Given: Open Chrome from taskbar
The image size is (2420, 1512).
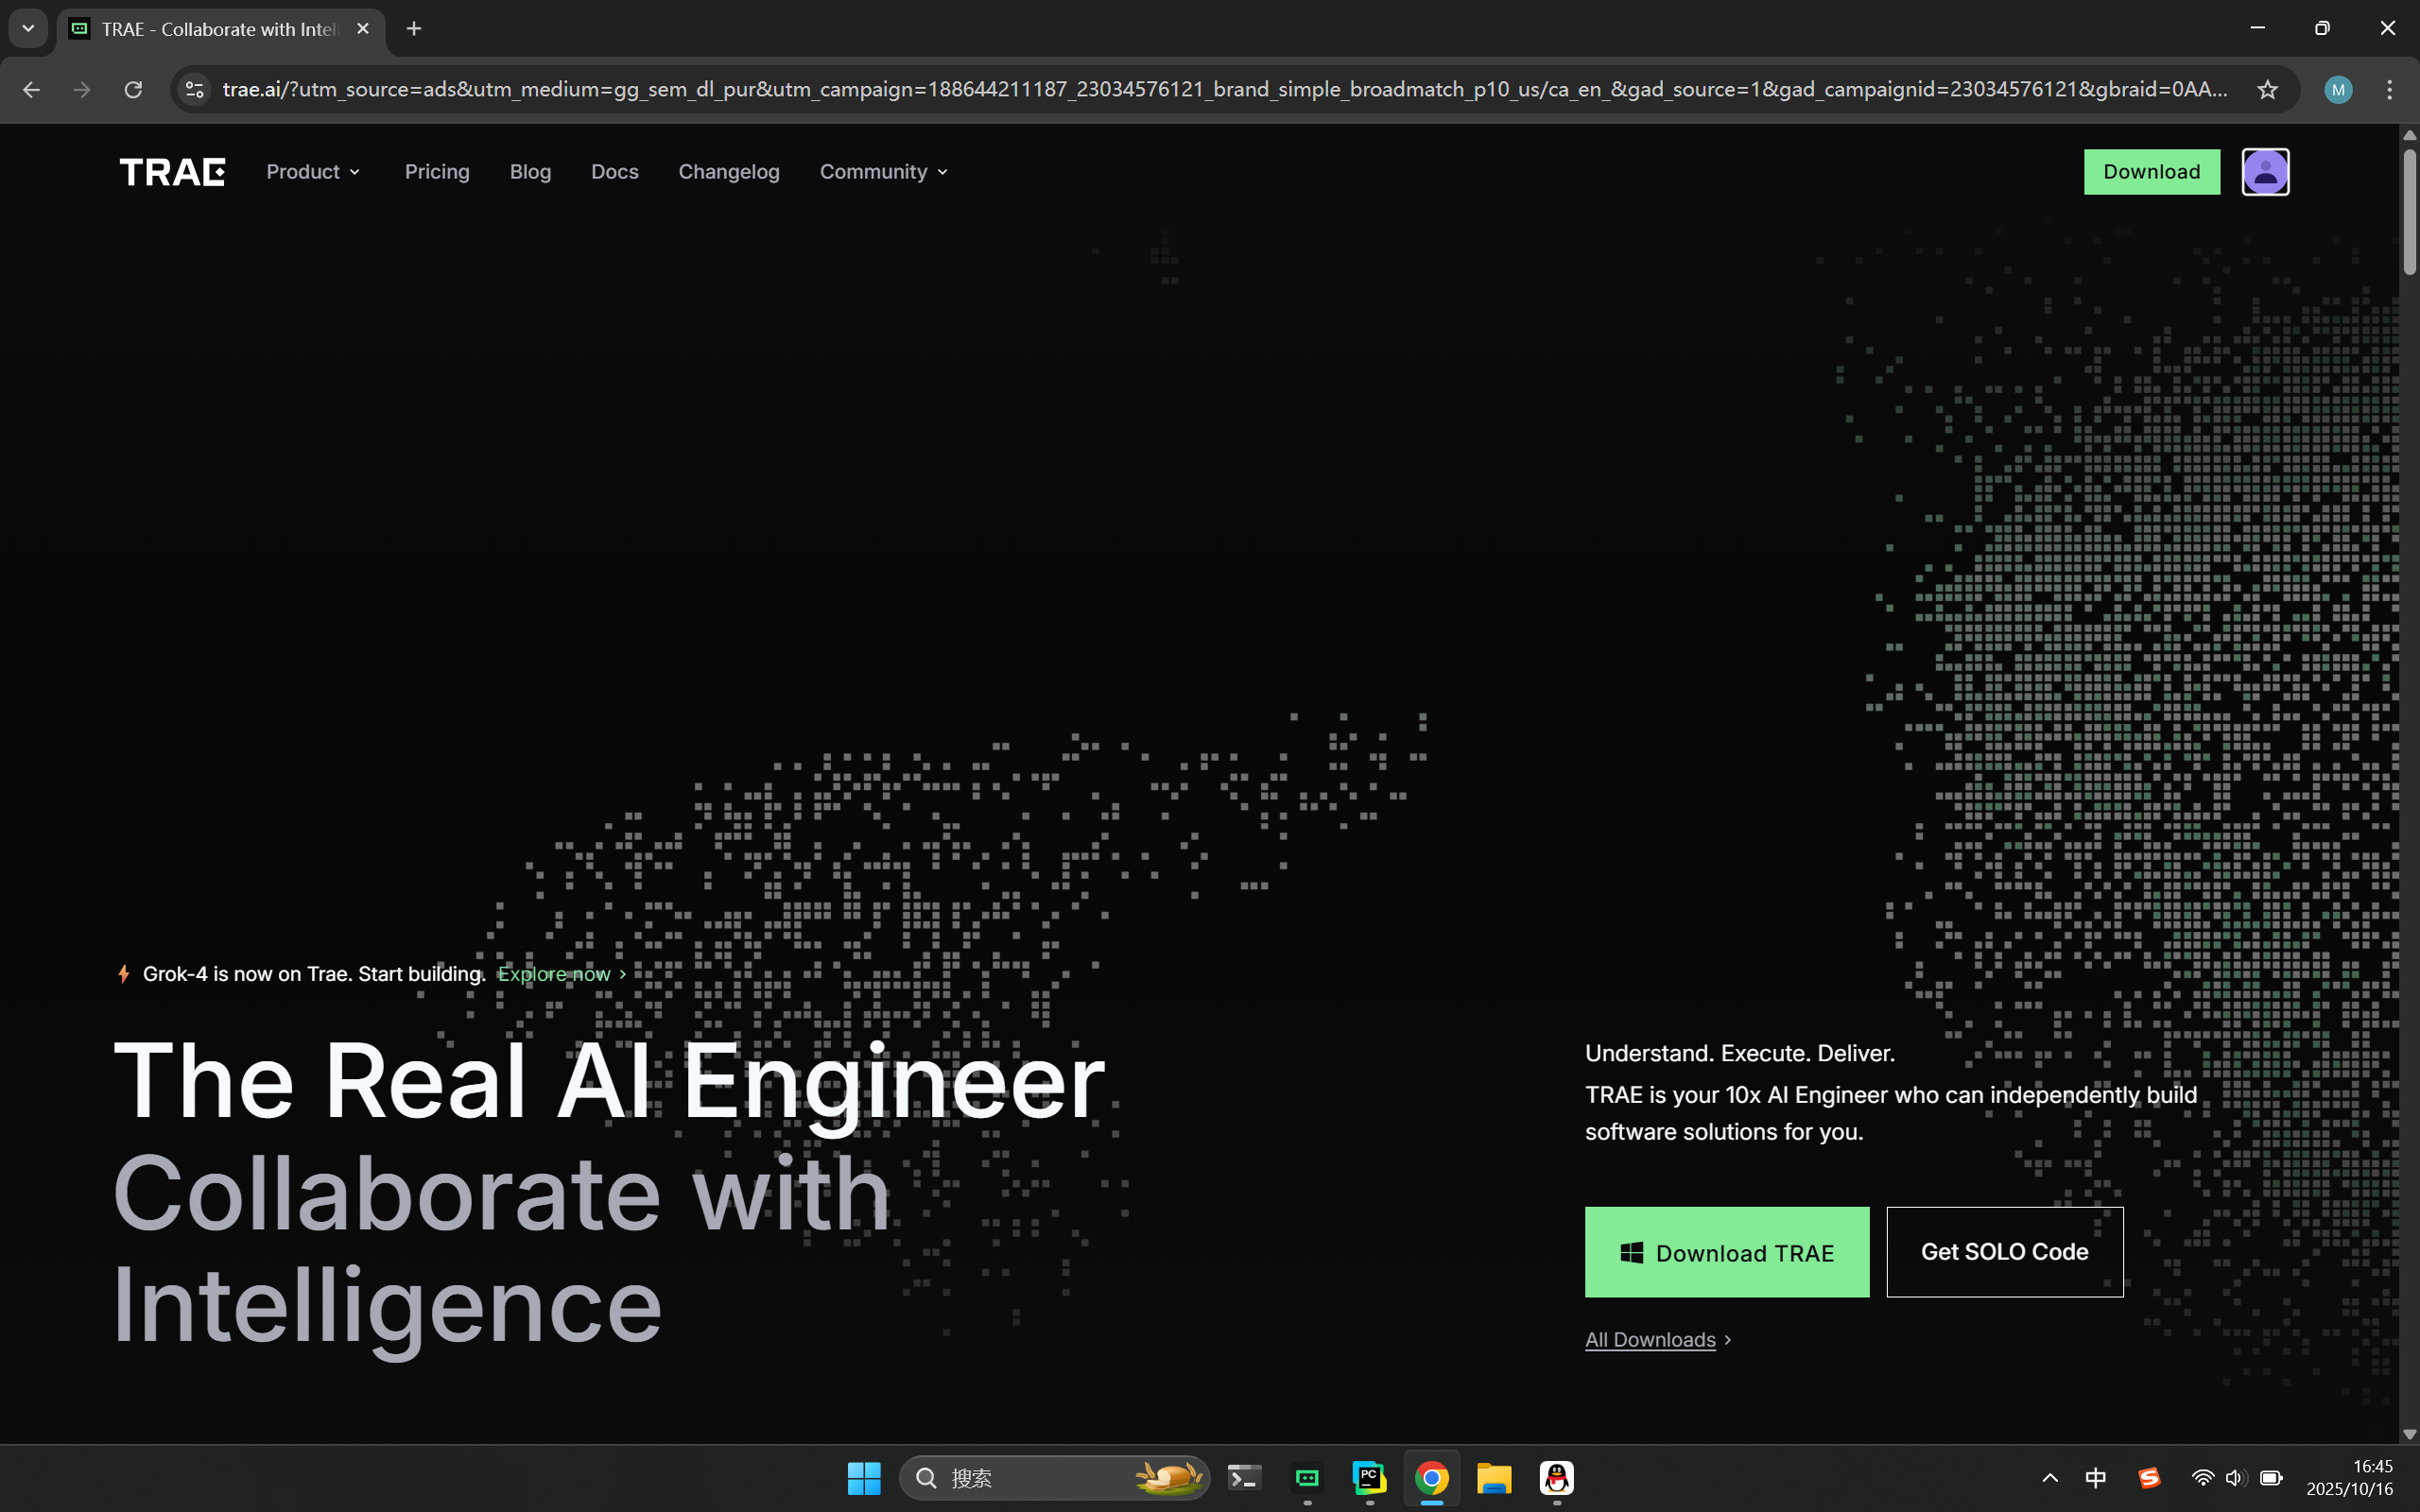Looking at the screenshot, I should pos(1432,1478).
